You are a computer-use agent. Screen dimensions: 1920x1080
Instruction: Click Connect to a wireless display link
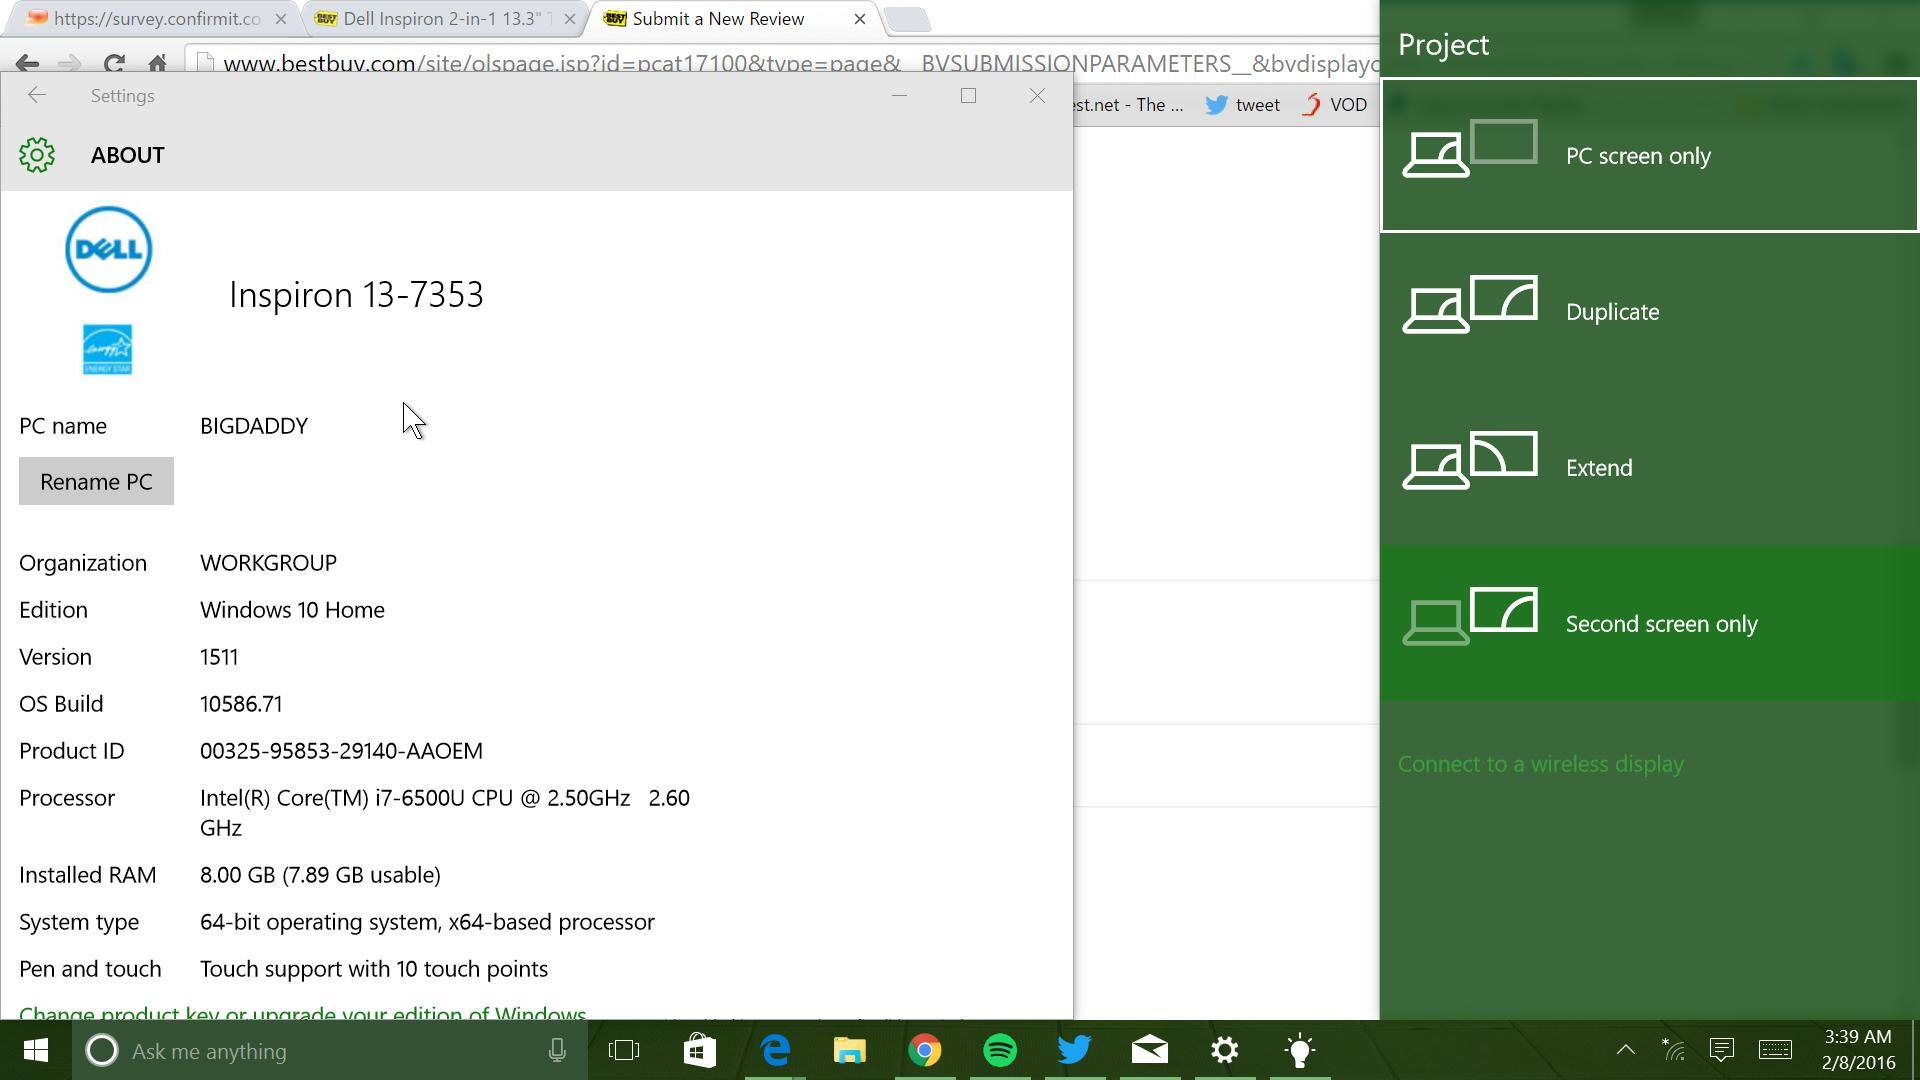pos(1540,764)
